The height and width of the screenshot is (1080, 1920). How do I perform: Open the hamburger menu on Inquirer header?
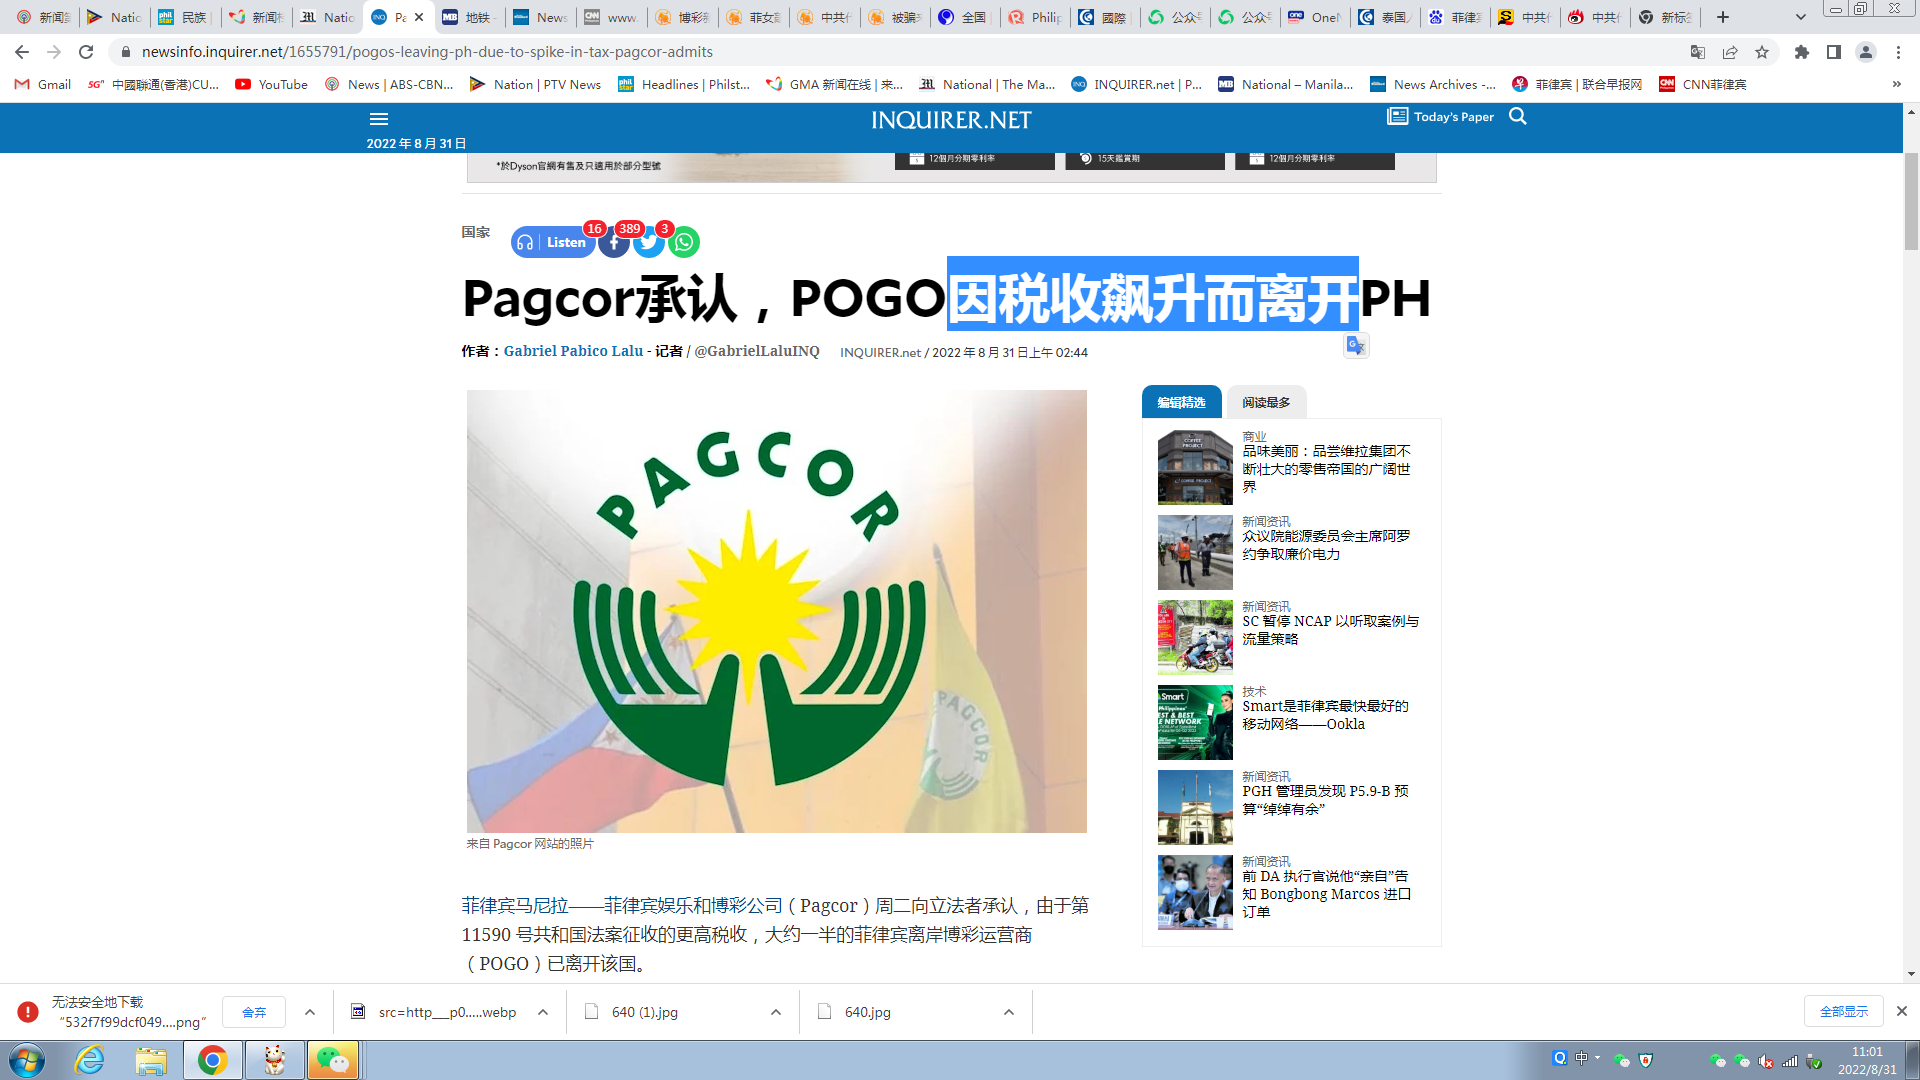tap(379, 119)
